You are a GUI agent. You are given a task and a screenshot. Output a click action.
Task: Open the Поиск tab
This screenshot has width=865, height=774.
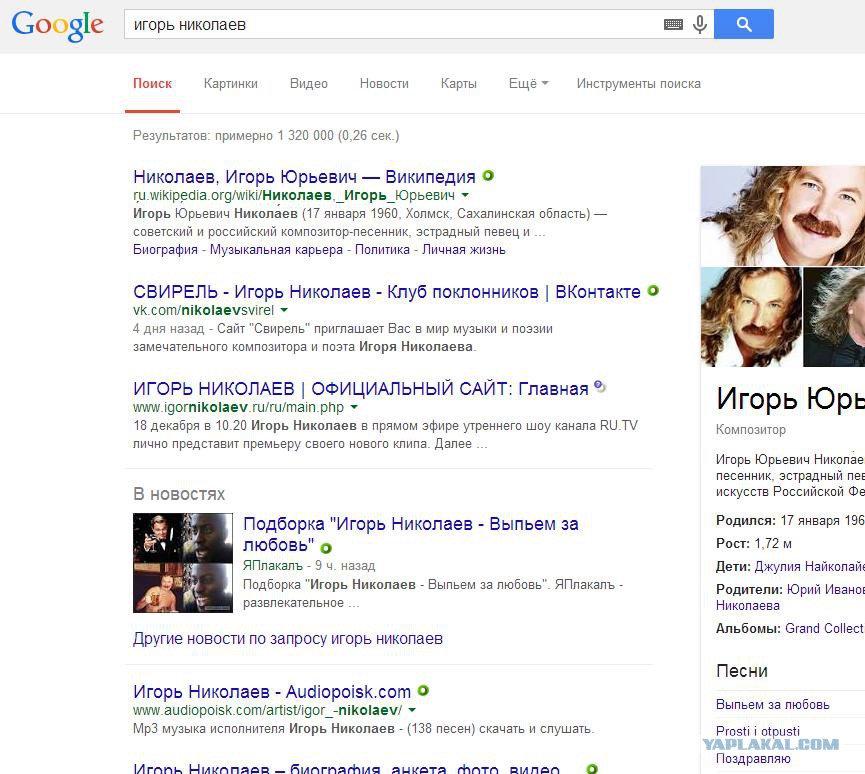152,84
